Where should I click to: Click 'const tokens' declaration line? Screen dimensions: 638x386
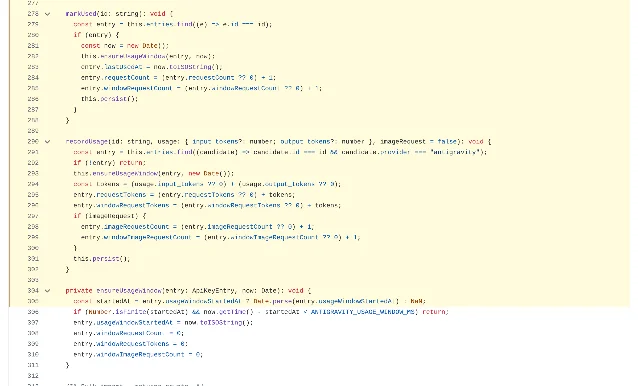click(207, 184)
